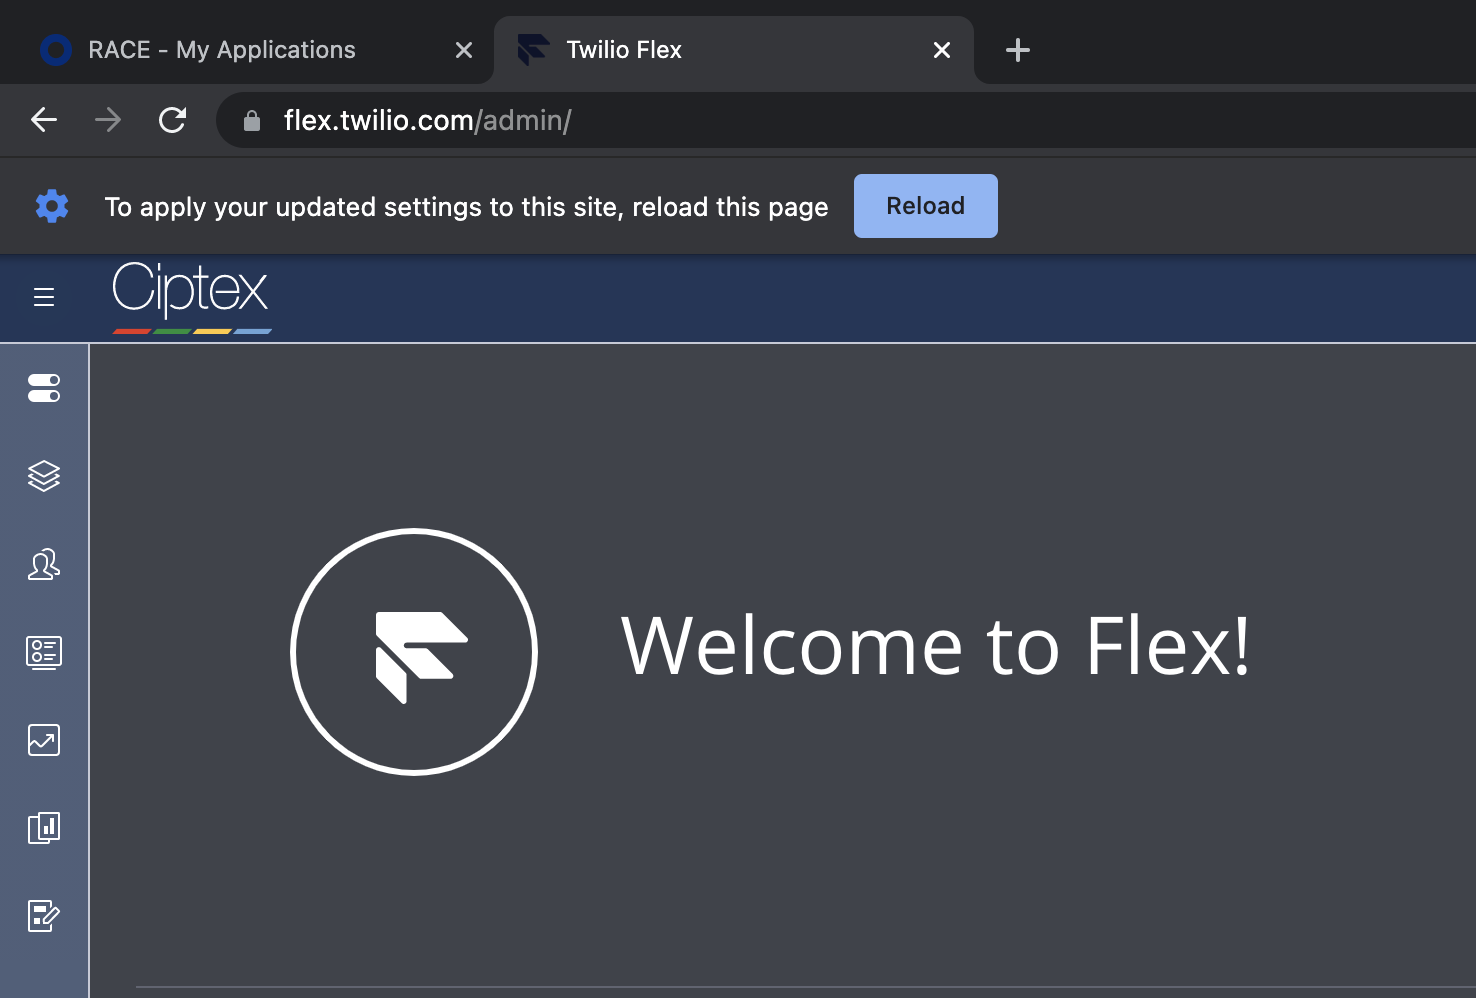
Task: Open a new browser tab
Action: tap(1018, 50)
